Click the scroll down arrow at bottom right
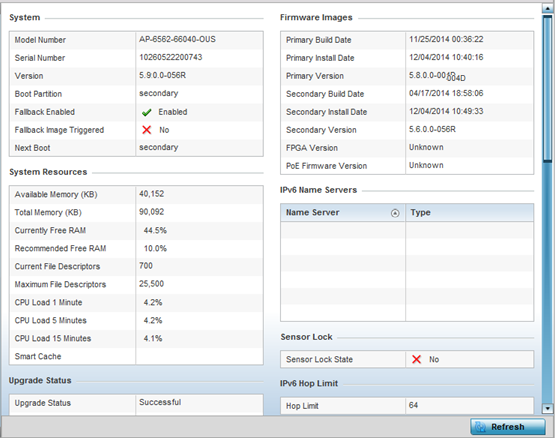Viewport: 556px width, 438px height. click(x=547, y=409)
